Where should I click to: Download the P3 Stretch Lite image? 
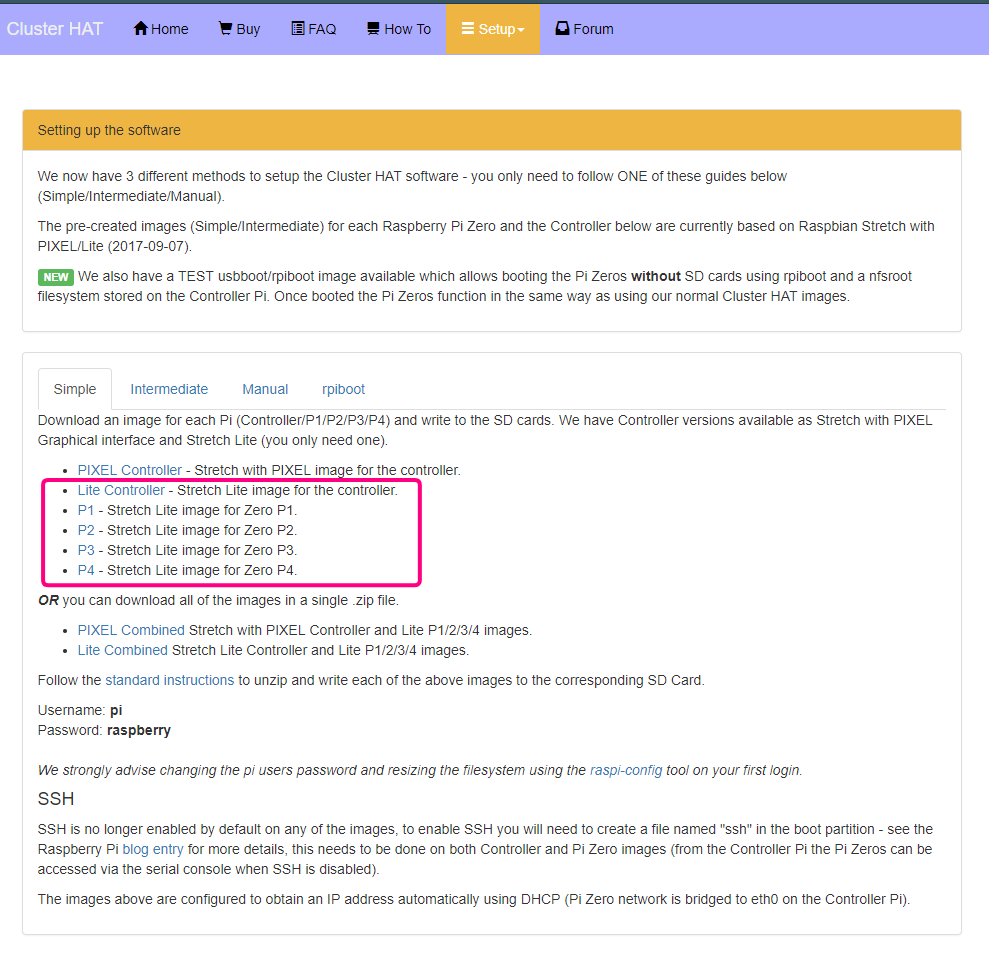coord(86,550)
